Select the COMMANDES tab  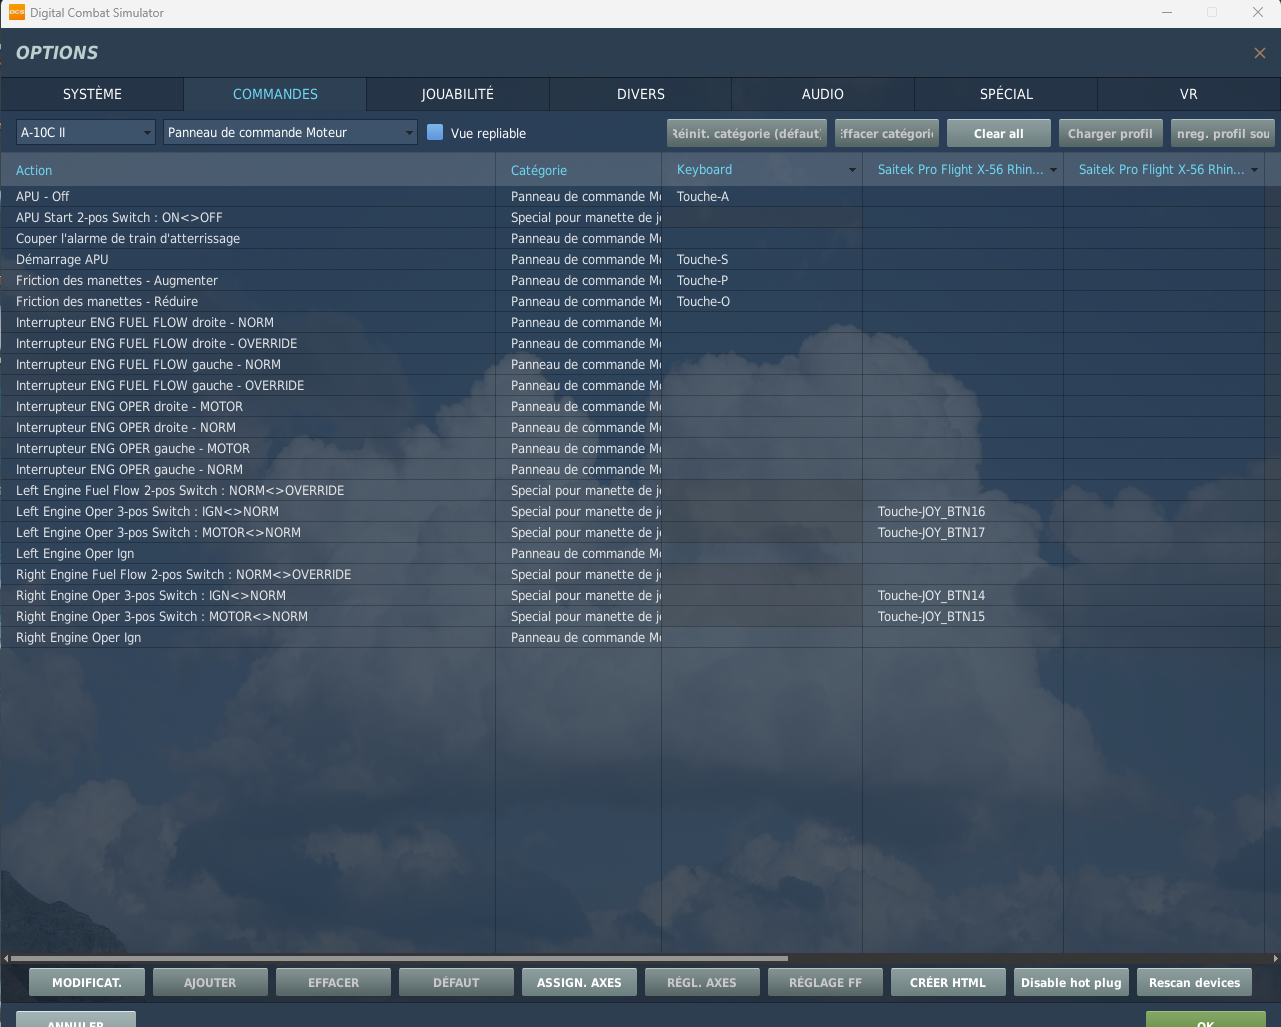(x=275, y=94)
